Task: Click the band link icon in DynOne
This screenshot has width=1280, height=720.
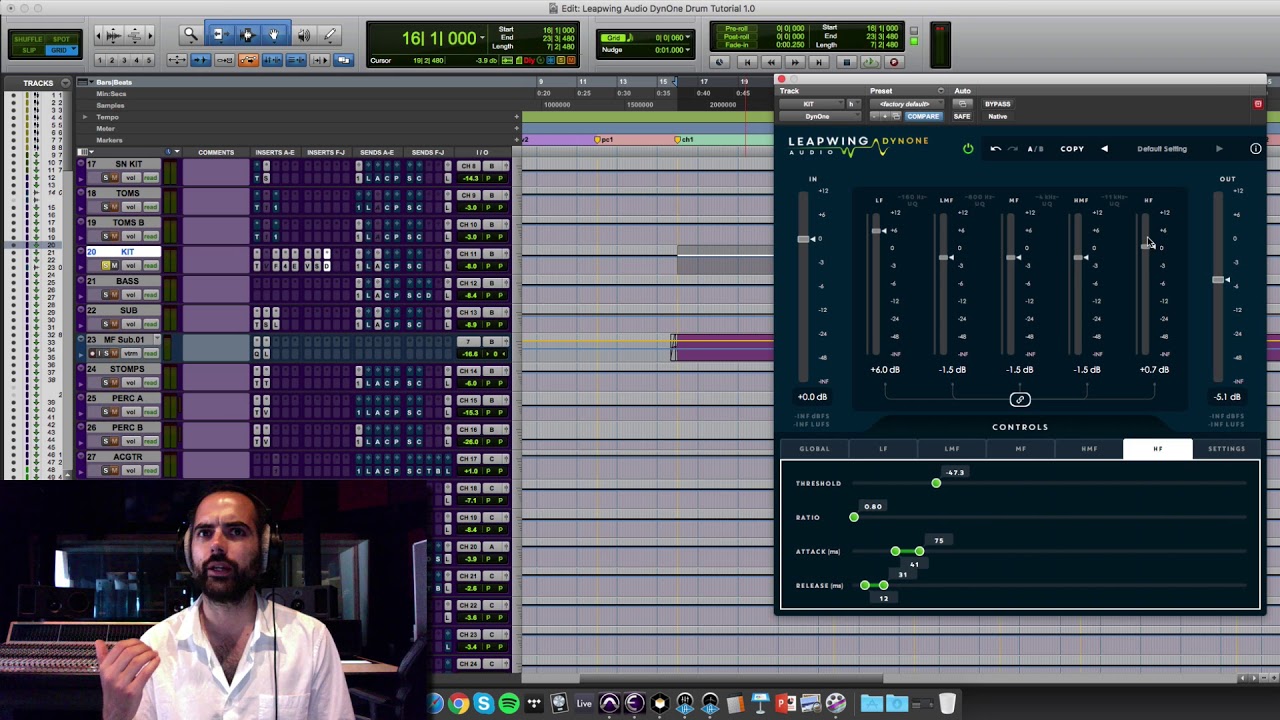Action: tap(1020, 400)
